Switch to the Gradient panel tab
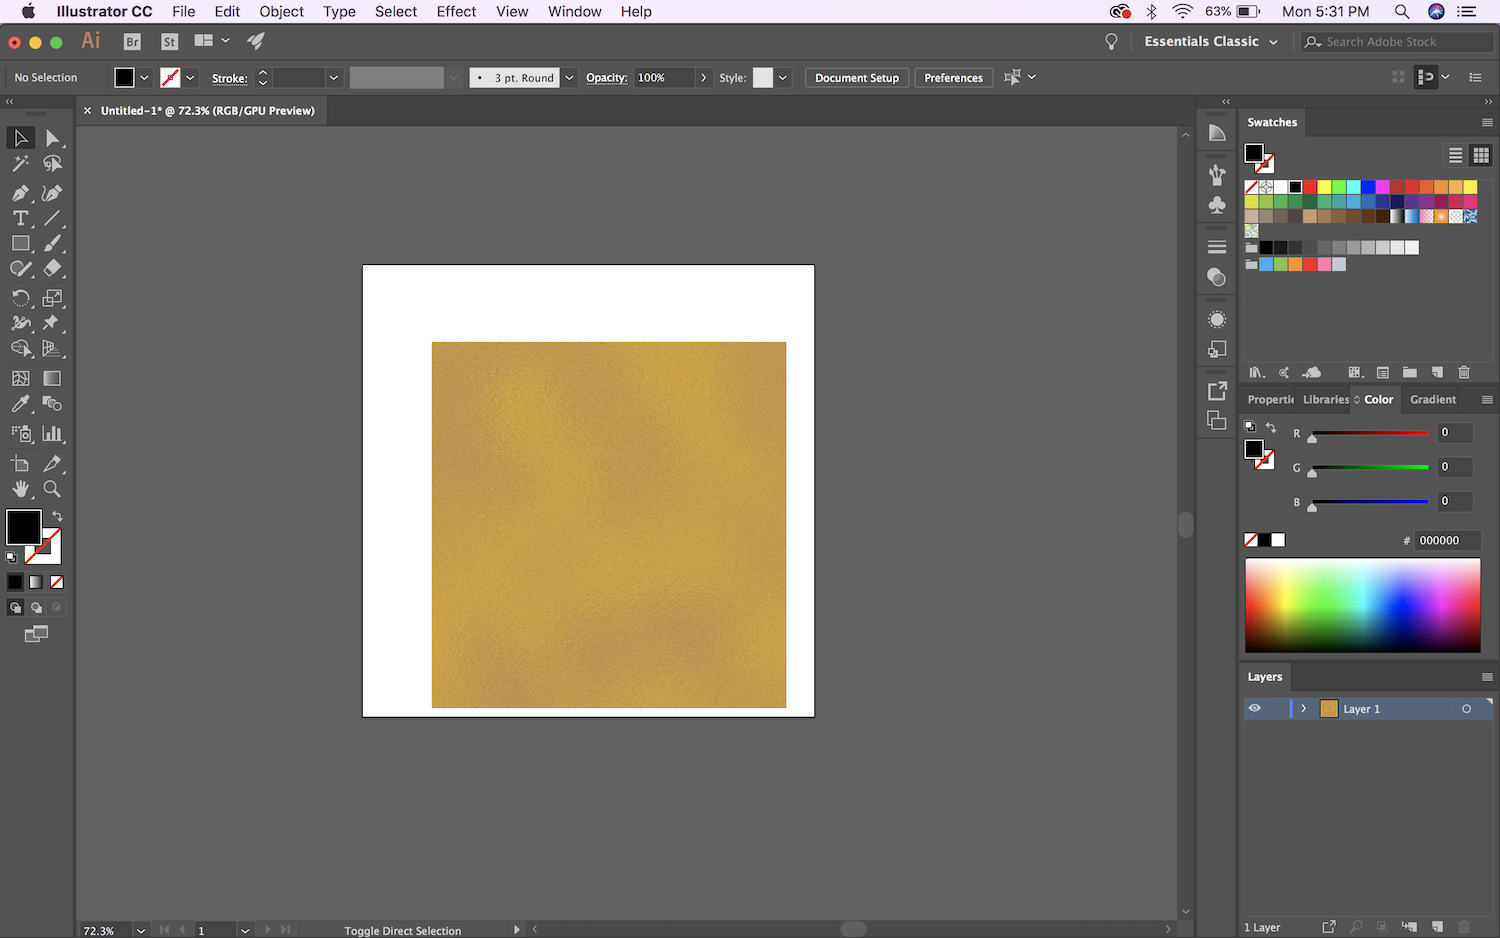Image resolution: width=1500 pixels, height=938 pixels. coord(1433,399)
